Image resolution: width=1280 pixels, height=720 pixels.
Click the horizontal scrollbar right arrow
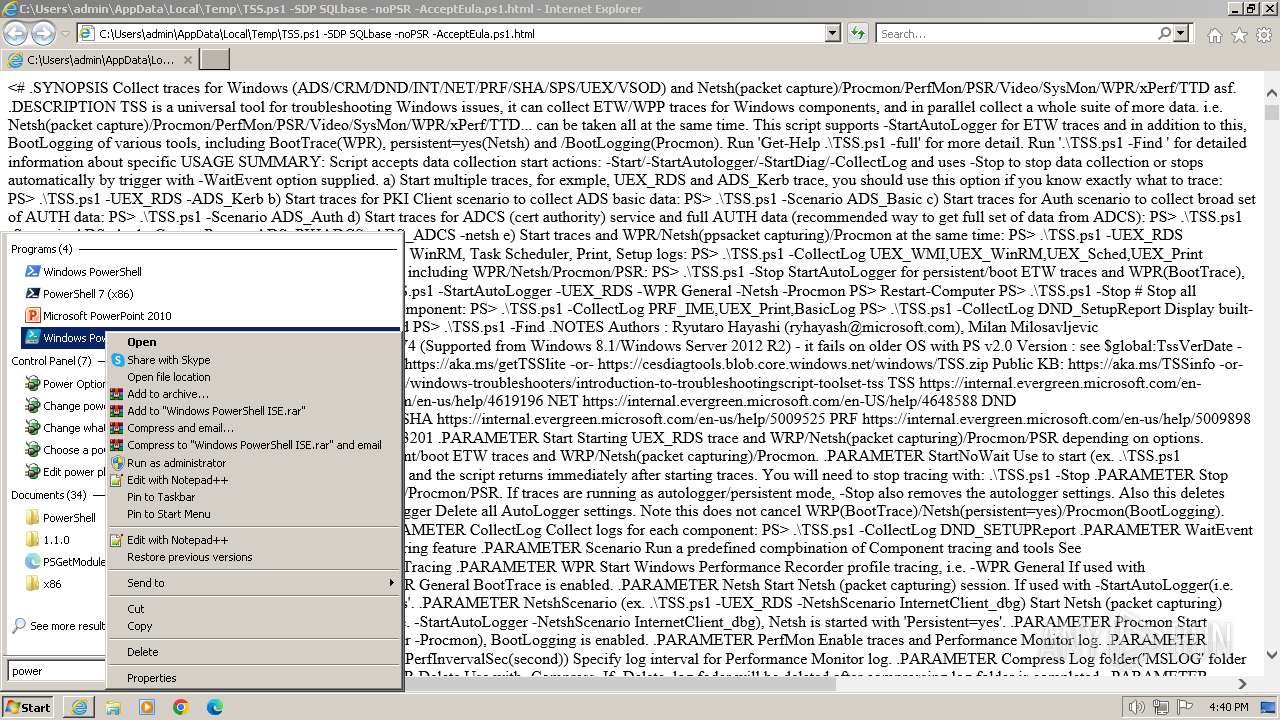pos(1243,684)
